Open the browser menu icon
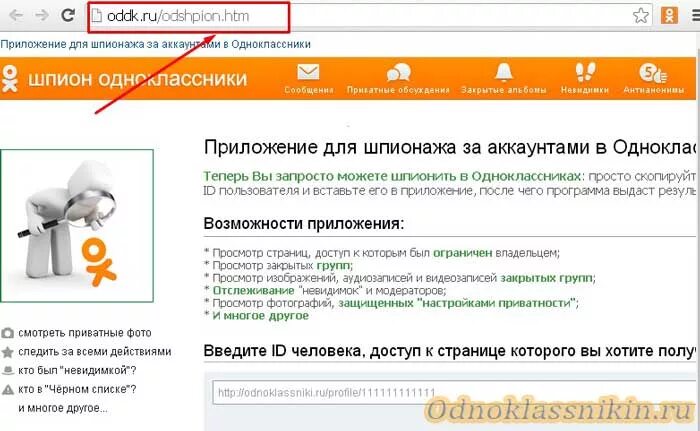 point(696,16)
